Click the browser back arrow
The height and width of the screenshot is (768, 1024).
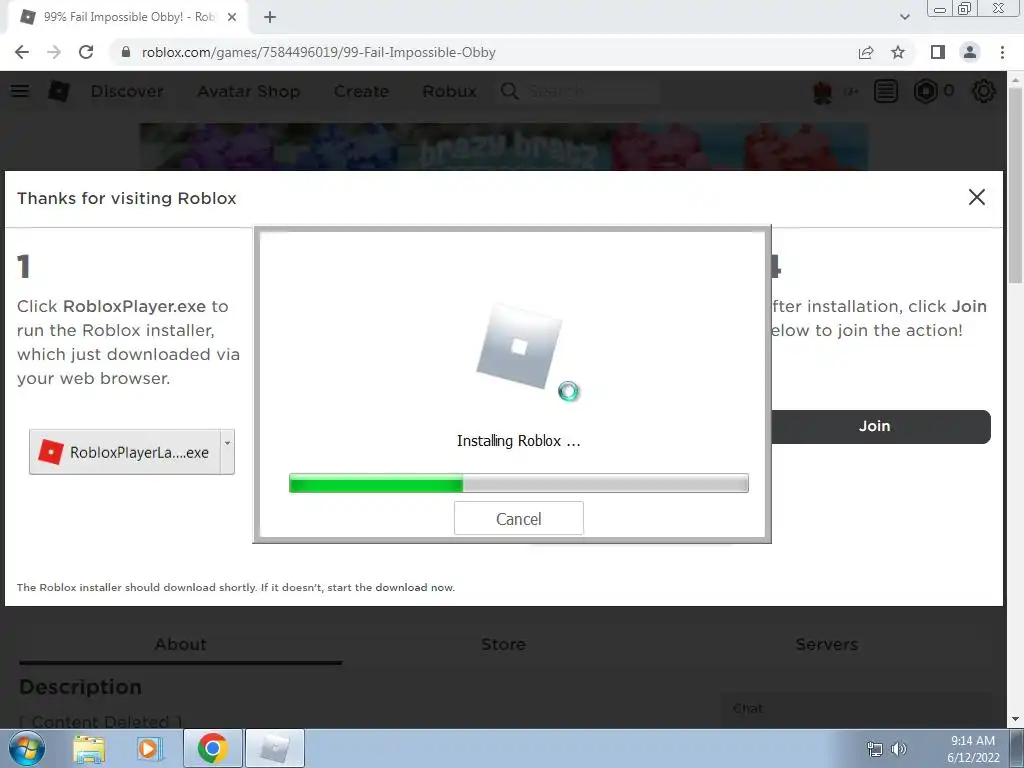point(22,52)
